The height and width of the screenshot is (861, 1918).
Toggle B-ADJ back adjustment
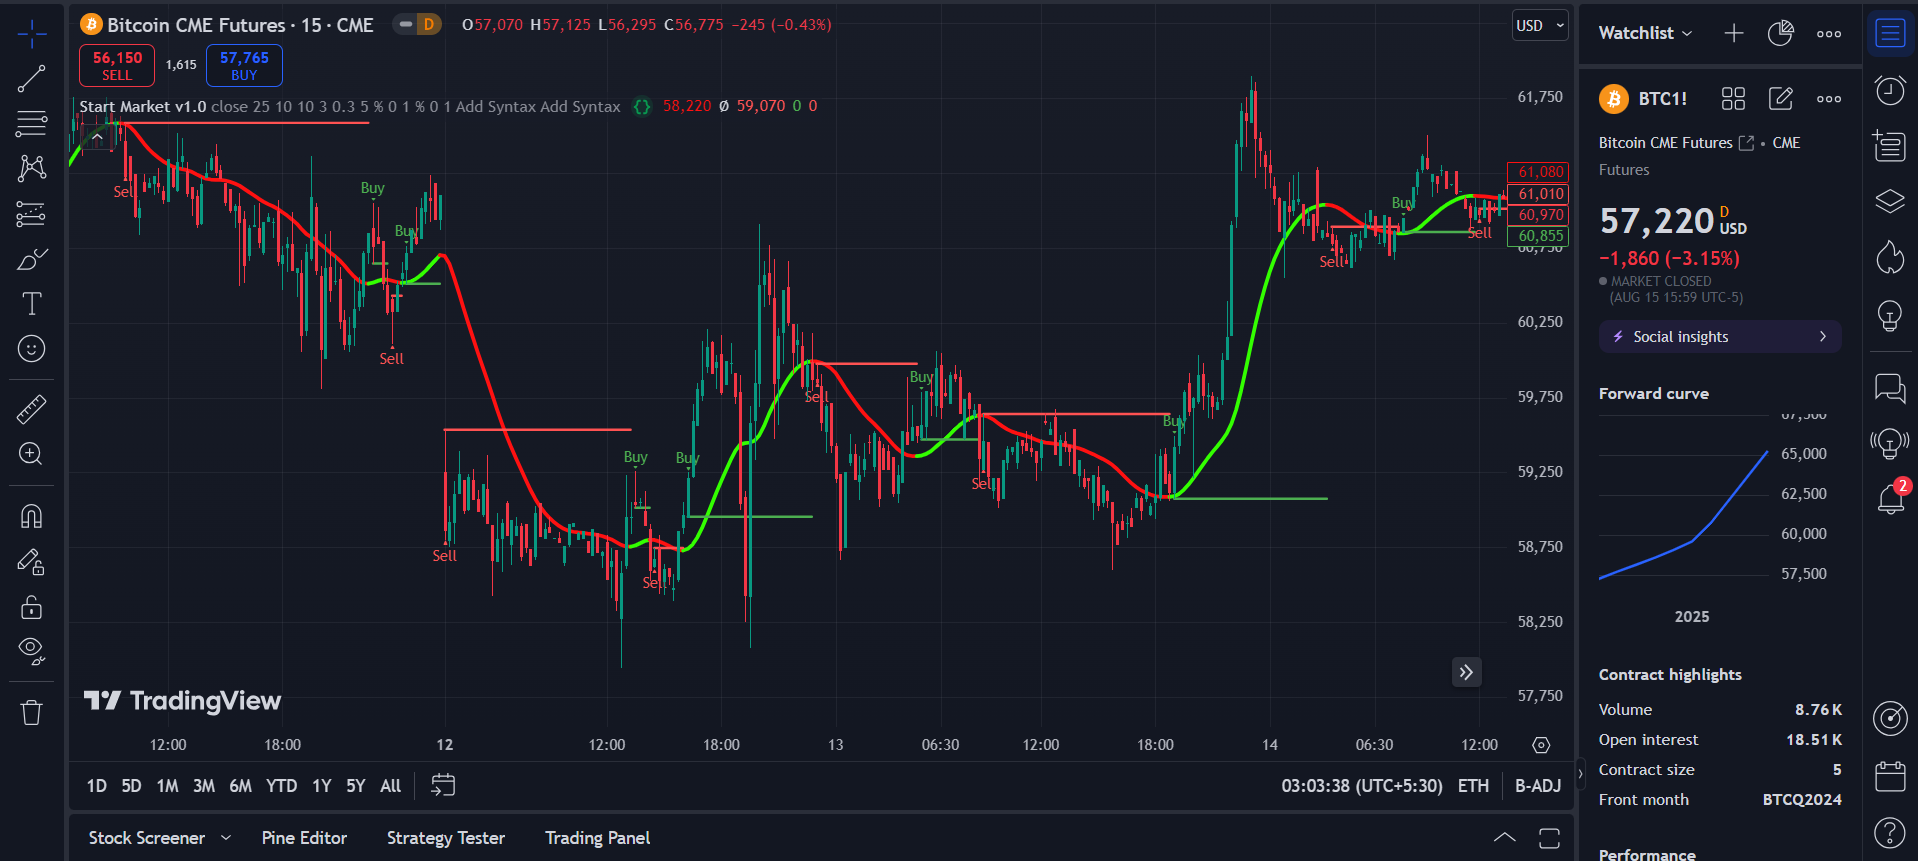(1537, 786)
